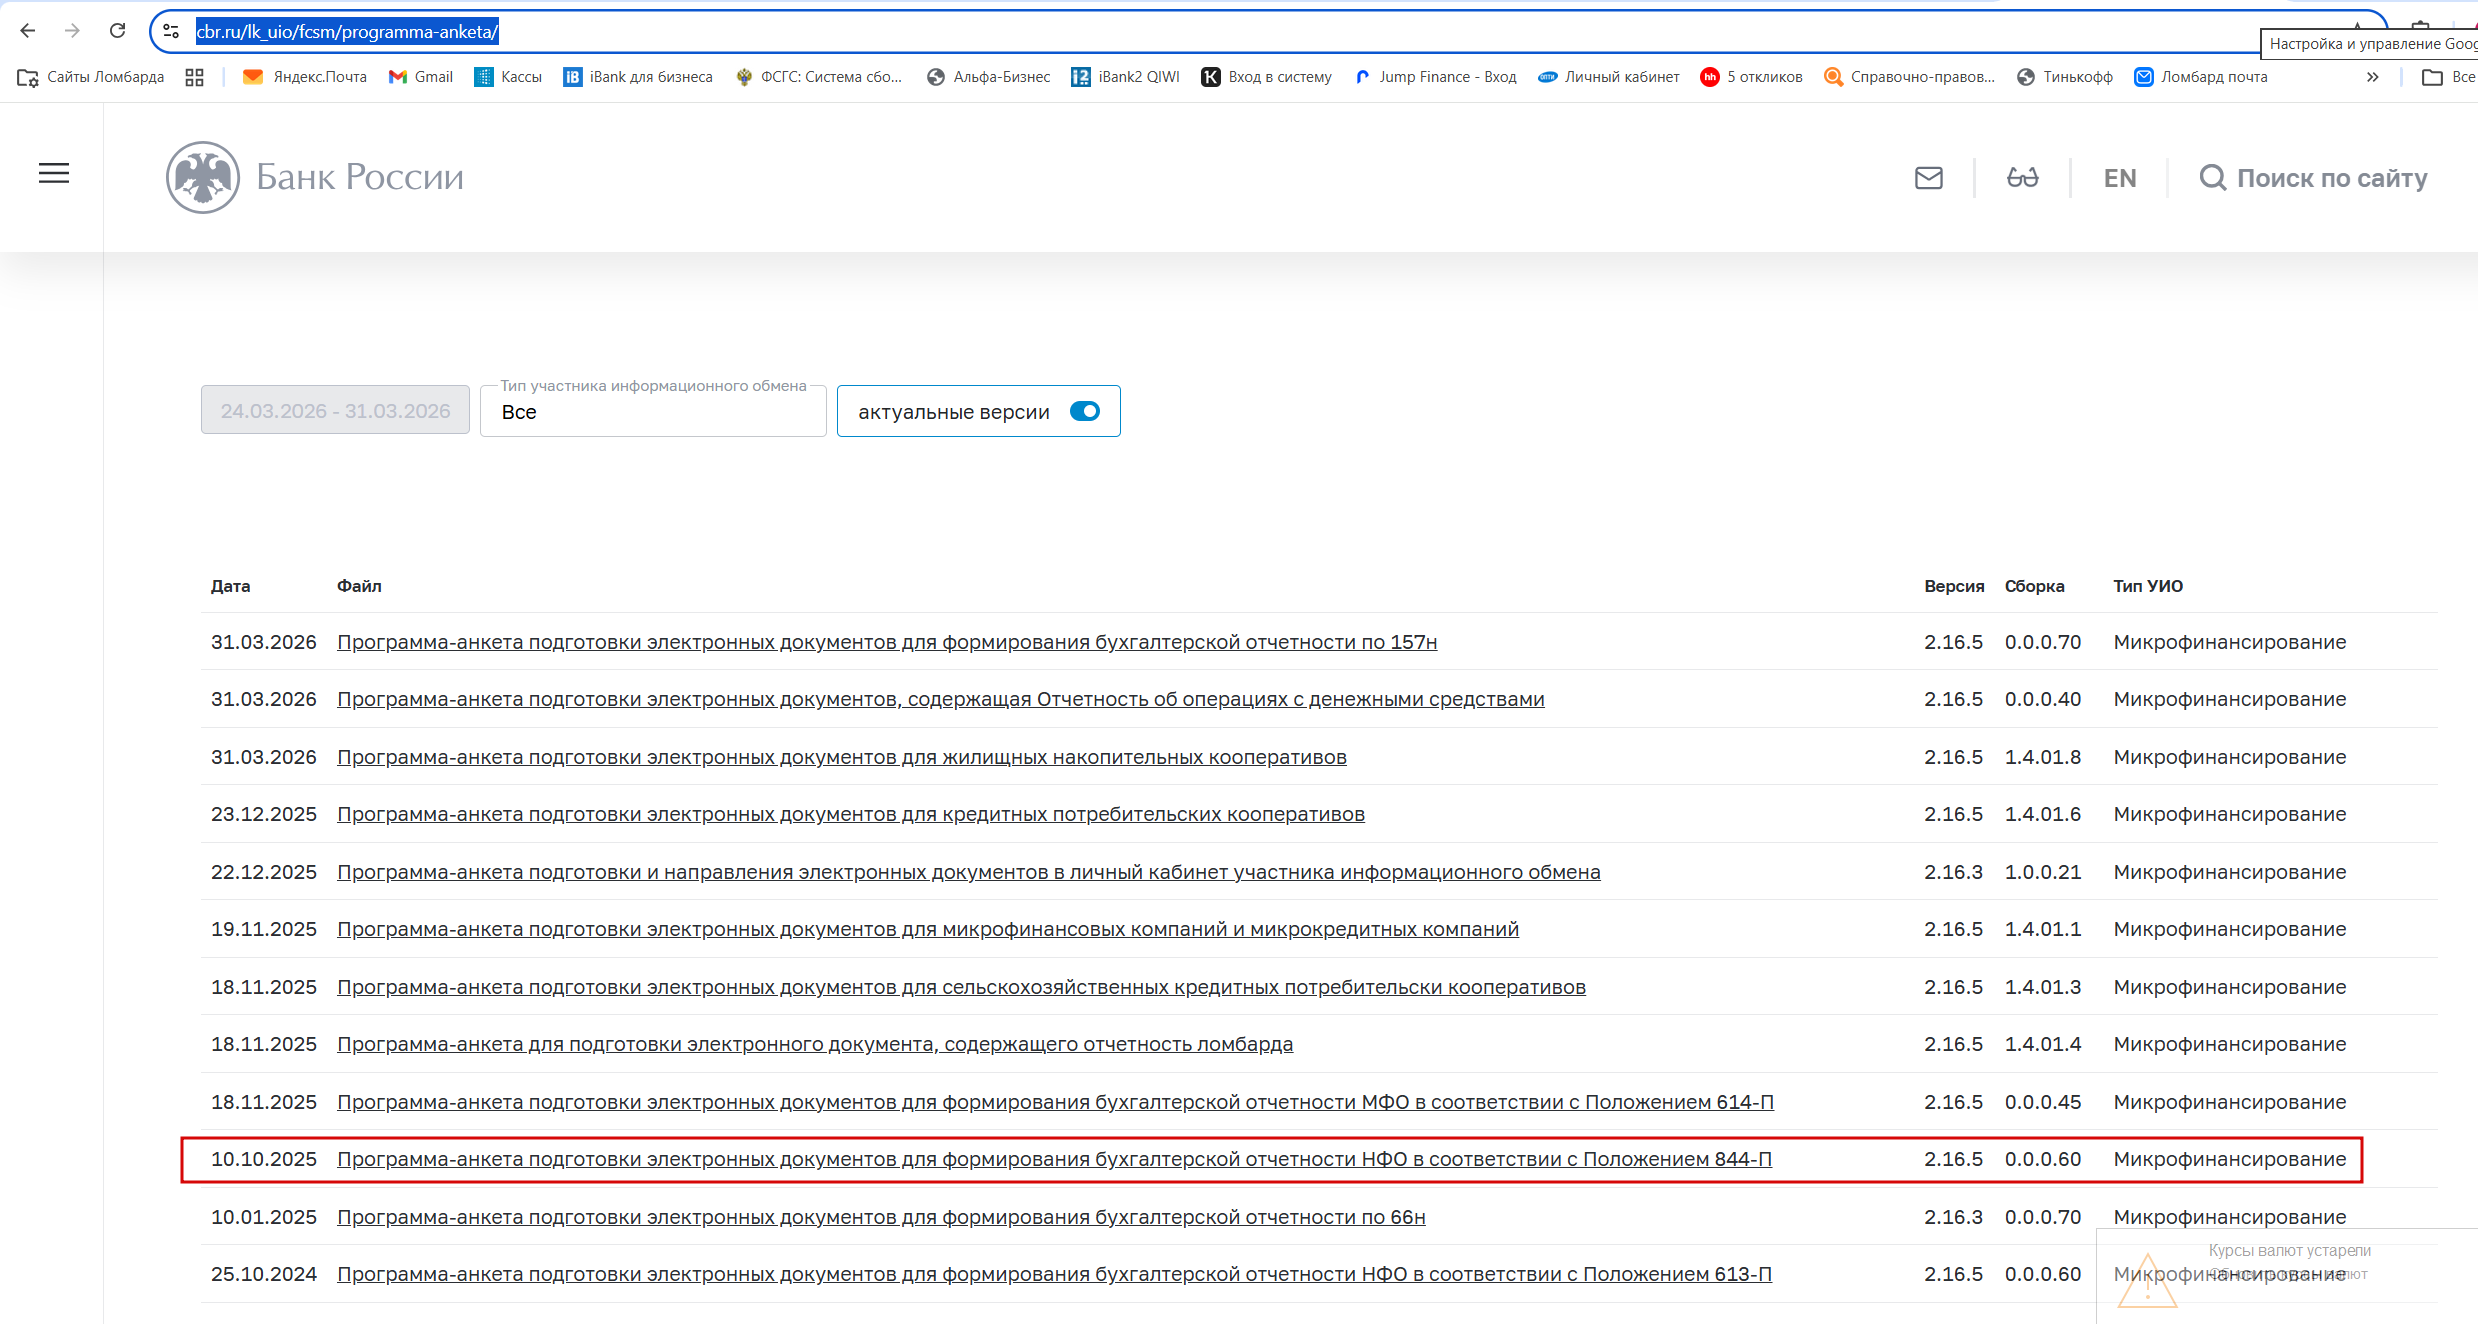Viewport: 2478px width, 1324px height.
Task: Toggle the 'актуальные версии' switch
Action: click(x=1084, y=411)
